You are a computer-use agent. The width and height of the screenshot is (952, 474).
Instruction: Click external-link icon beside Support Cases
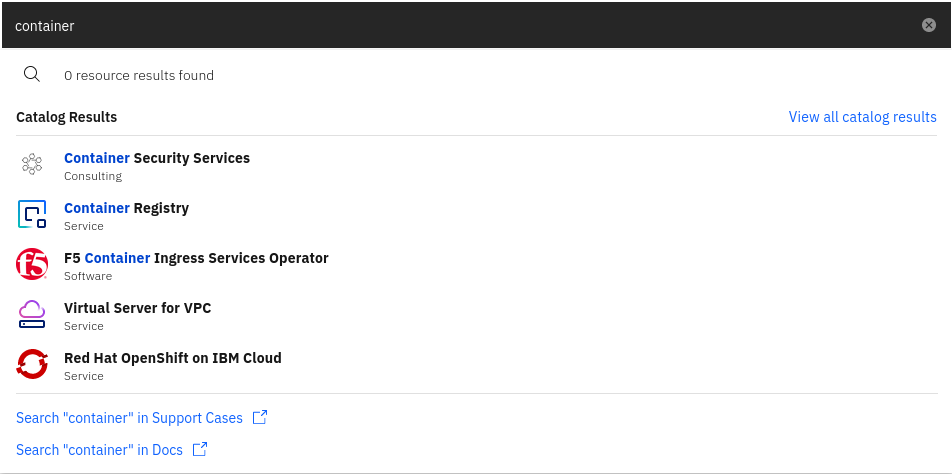tap(260, 417)
